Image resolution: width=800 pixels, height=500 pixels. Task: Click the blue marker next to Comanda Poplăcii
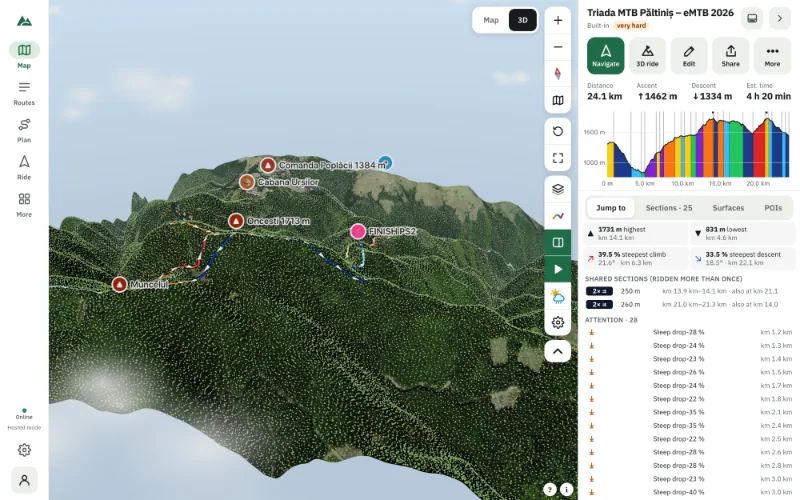(386, 163)
